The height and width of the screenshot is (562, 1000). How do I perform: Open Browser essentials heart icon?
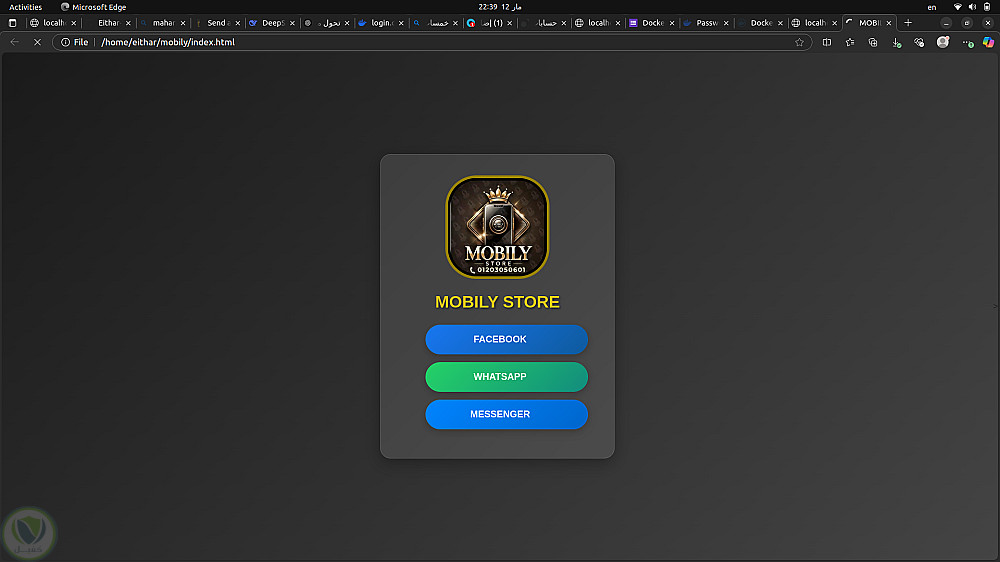coord(919,42)
